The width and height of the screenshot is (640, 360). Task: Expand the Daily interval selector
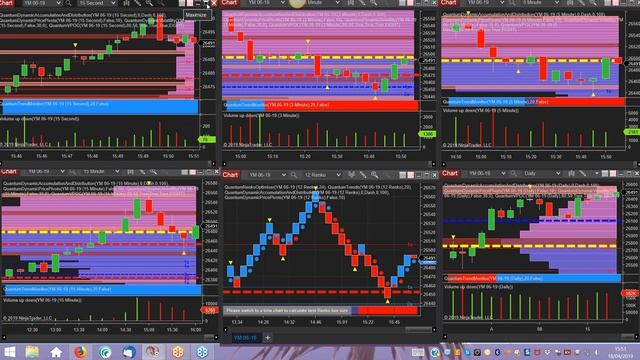point(542,173)
